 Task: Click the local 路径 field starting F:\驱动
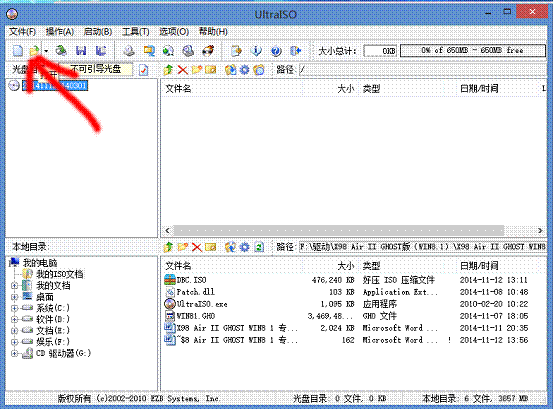click(423, 247)
